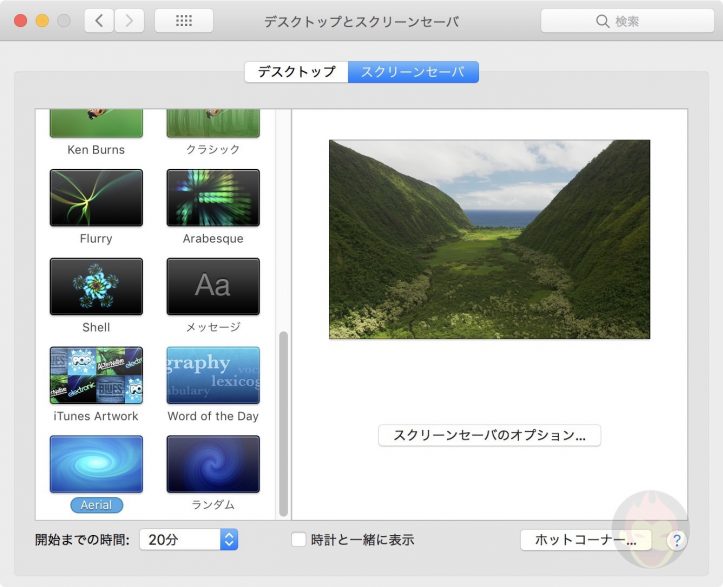This screenshot has height=587, width=723.
Task: Open ホットコーナー settings button
Action: click(x=586, y=540)
